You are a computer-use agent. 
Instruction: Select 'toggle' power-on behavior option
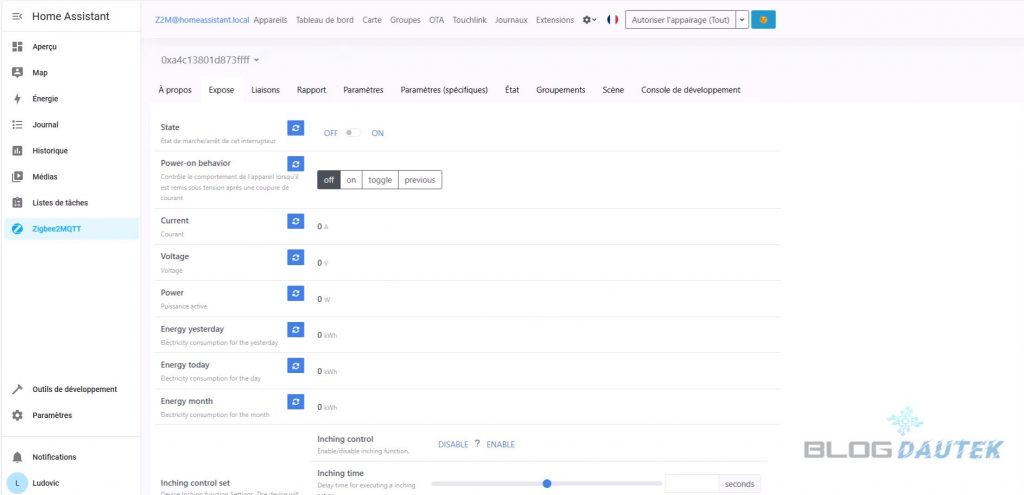coord(380,180)
